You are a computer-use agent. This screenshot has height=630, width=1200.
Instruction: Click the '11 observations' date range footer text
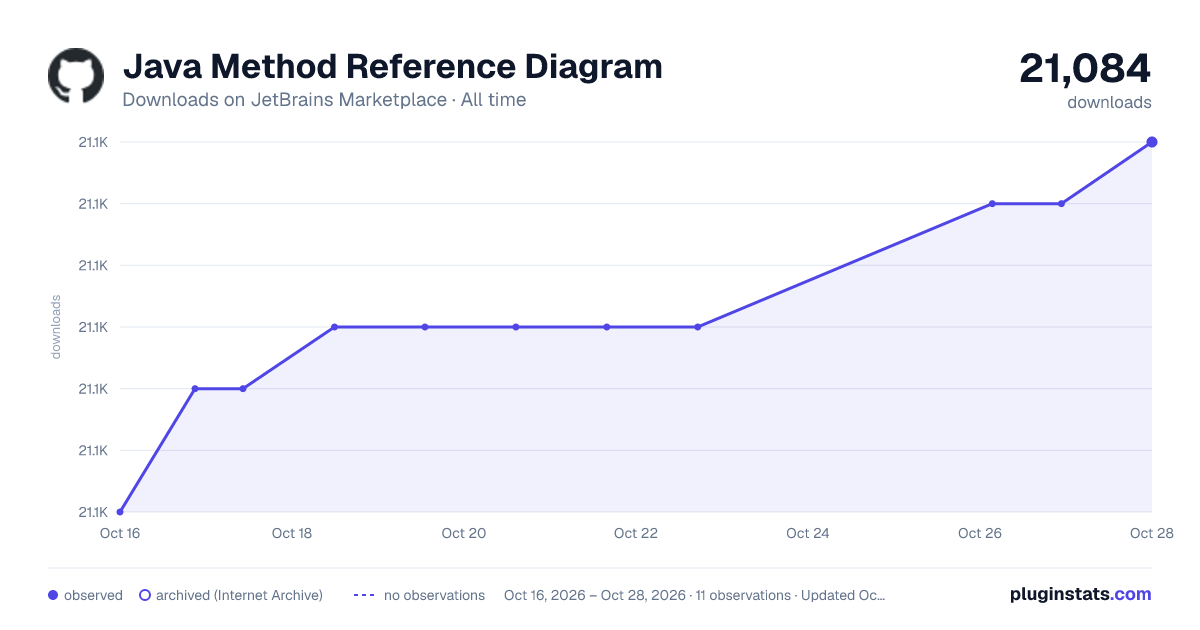click(x=695, y=595)
